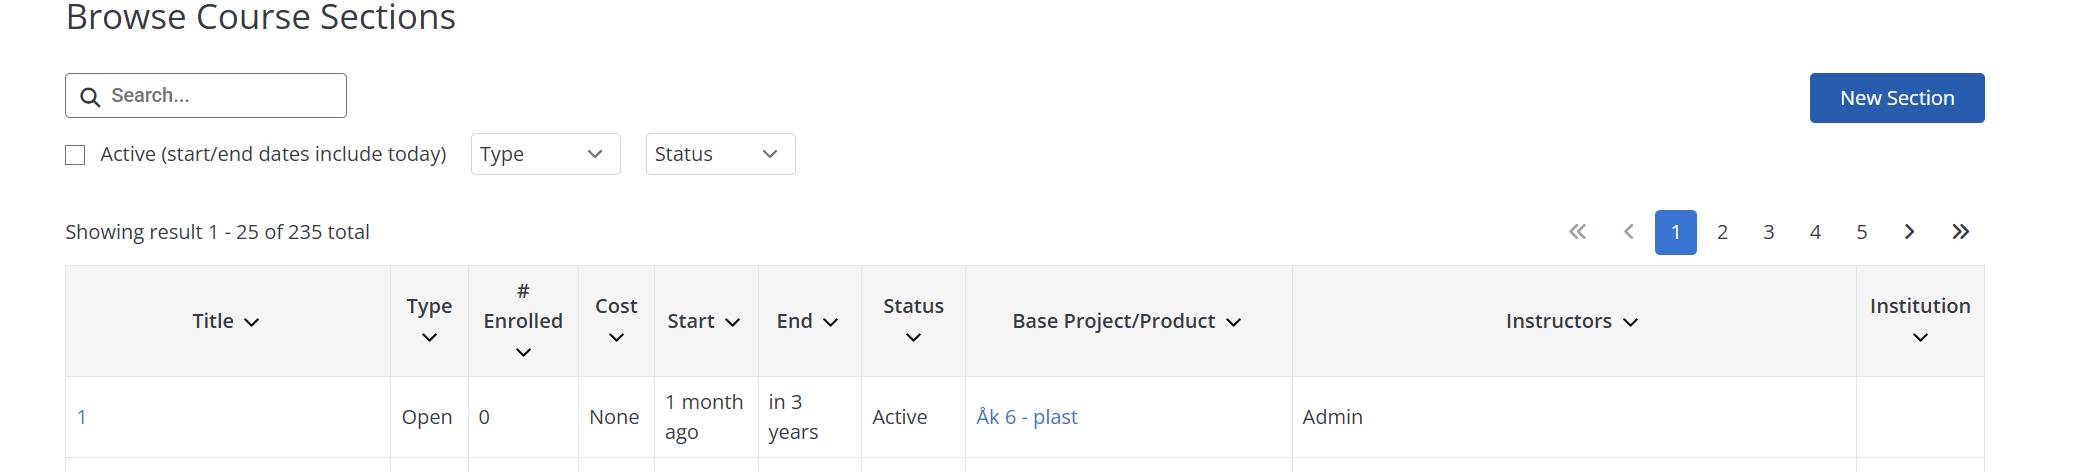Viewport: 2095px width, 472px height.
Task: Sort sections by Start date
Action: click(704, 321)
